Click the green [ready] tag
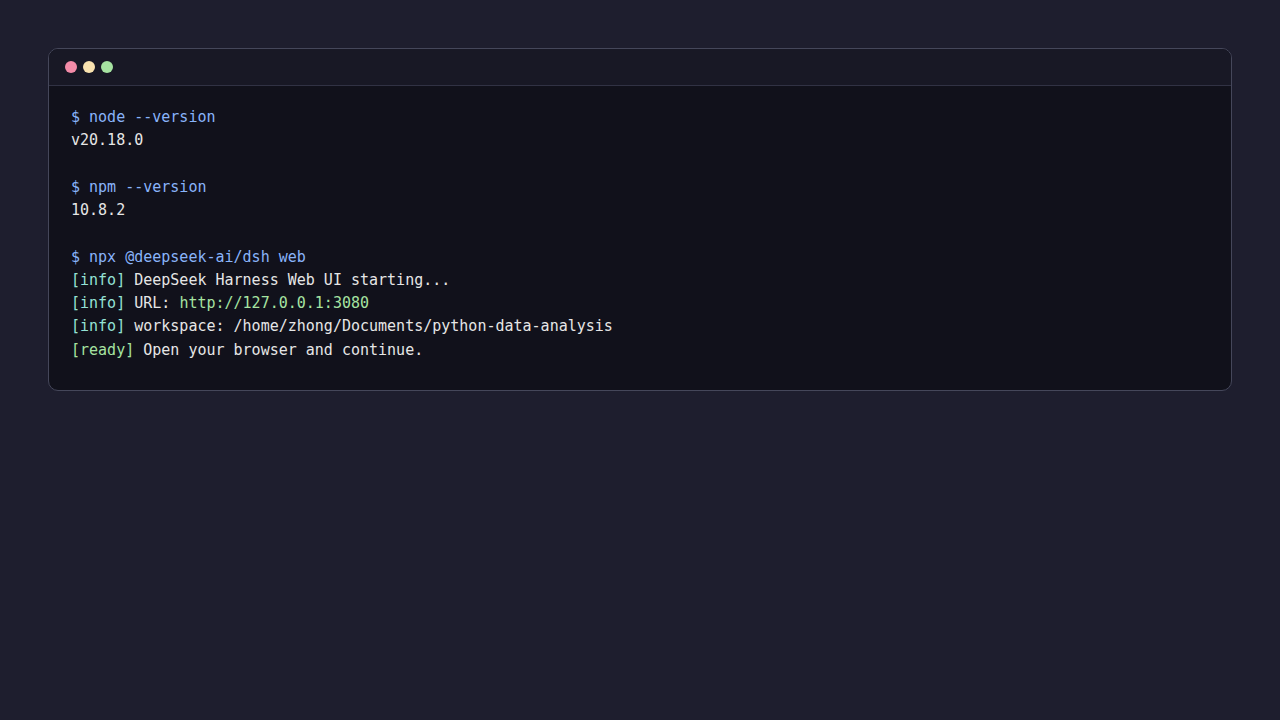The height and width of the screenshot is (720, 1280). (x=102, y=350)
